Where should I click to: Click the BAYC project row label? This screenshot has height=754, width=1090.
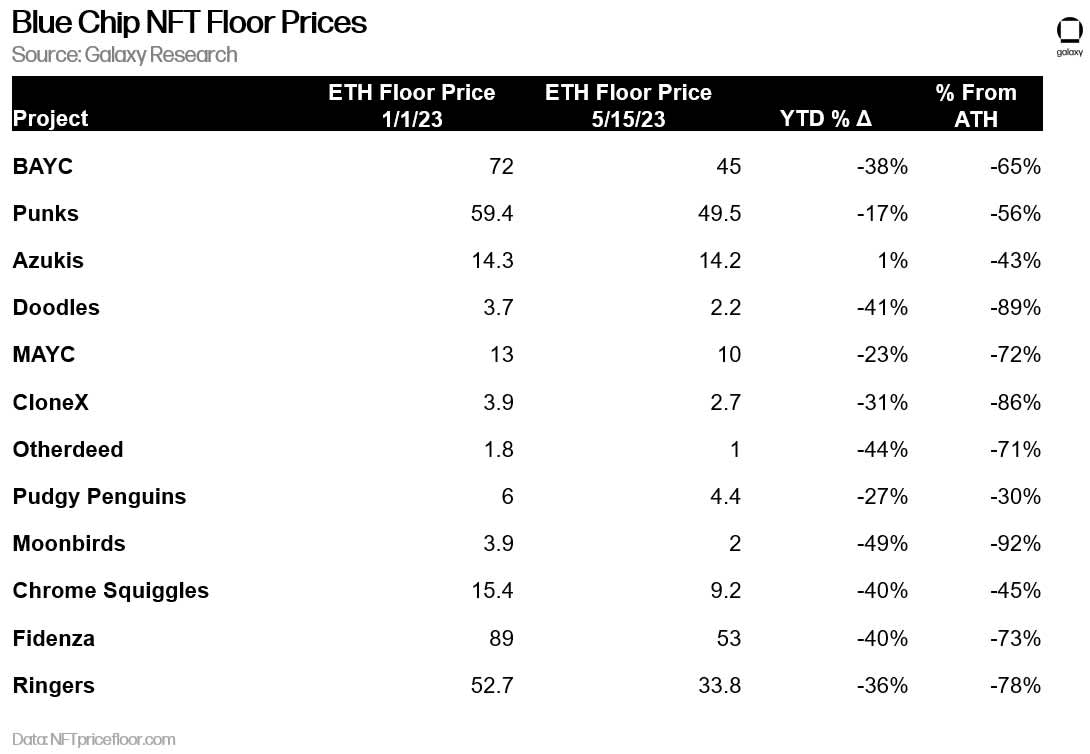(x=43, y=166)
